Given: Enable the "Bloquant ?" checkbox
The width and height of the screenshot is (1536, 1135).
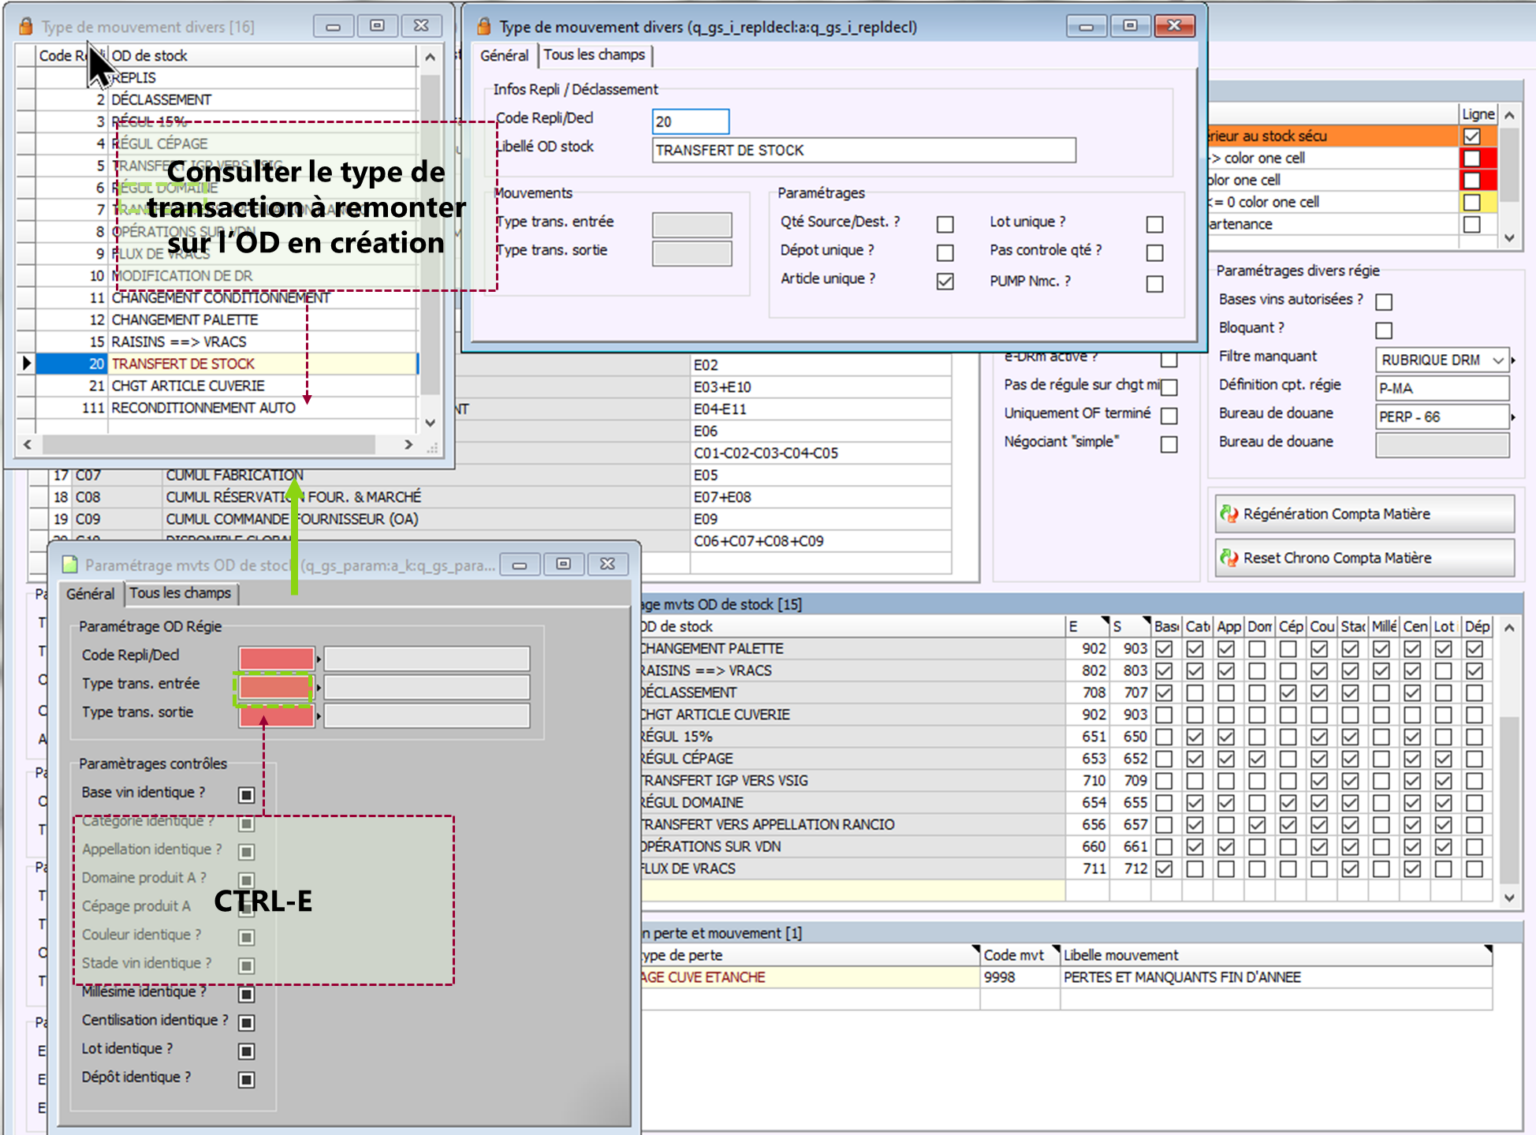Looking at the screenshot, I should click(1384, 330).
